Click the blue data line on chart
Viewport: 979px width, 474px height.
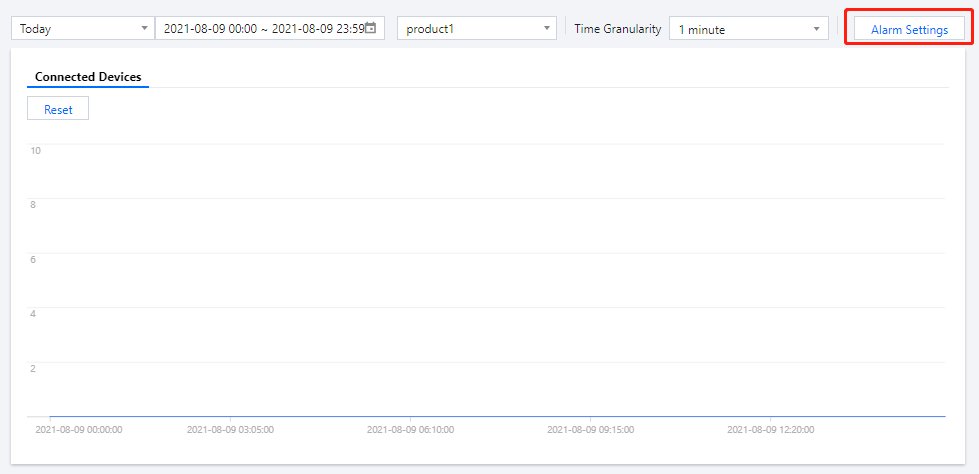click(x=500, y=416)
